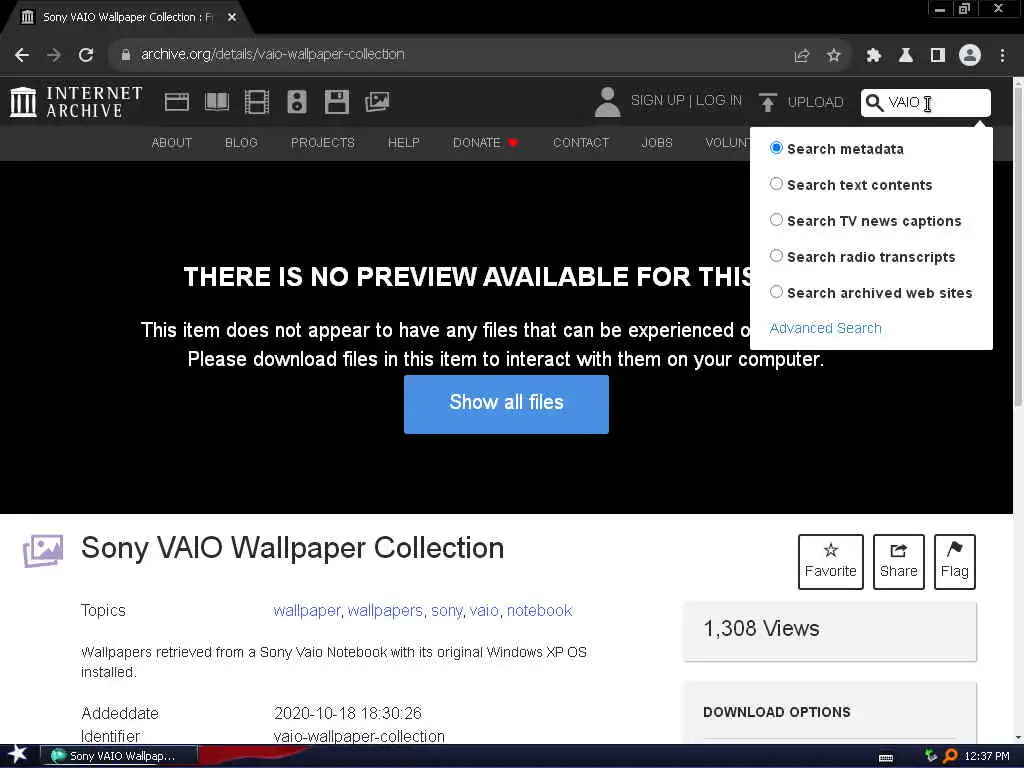The width and height of the screenshot is (1024, 768).
Task: Click the ABOUT menu item
Action: tap(172, 142)
